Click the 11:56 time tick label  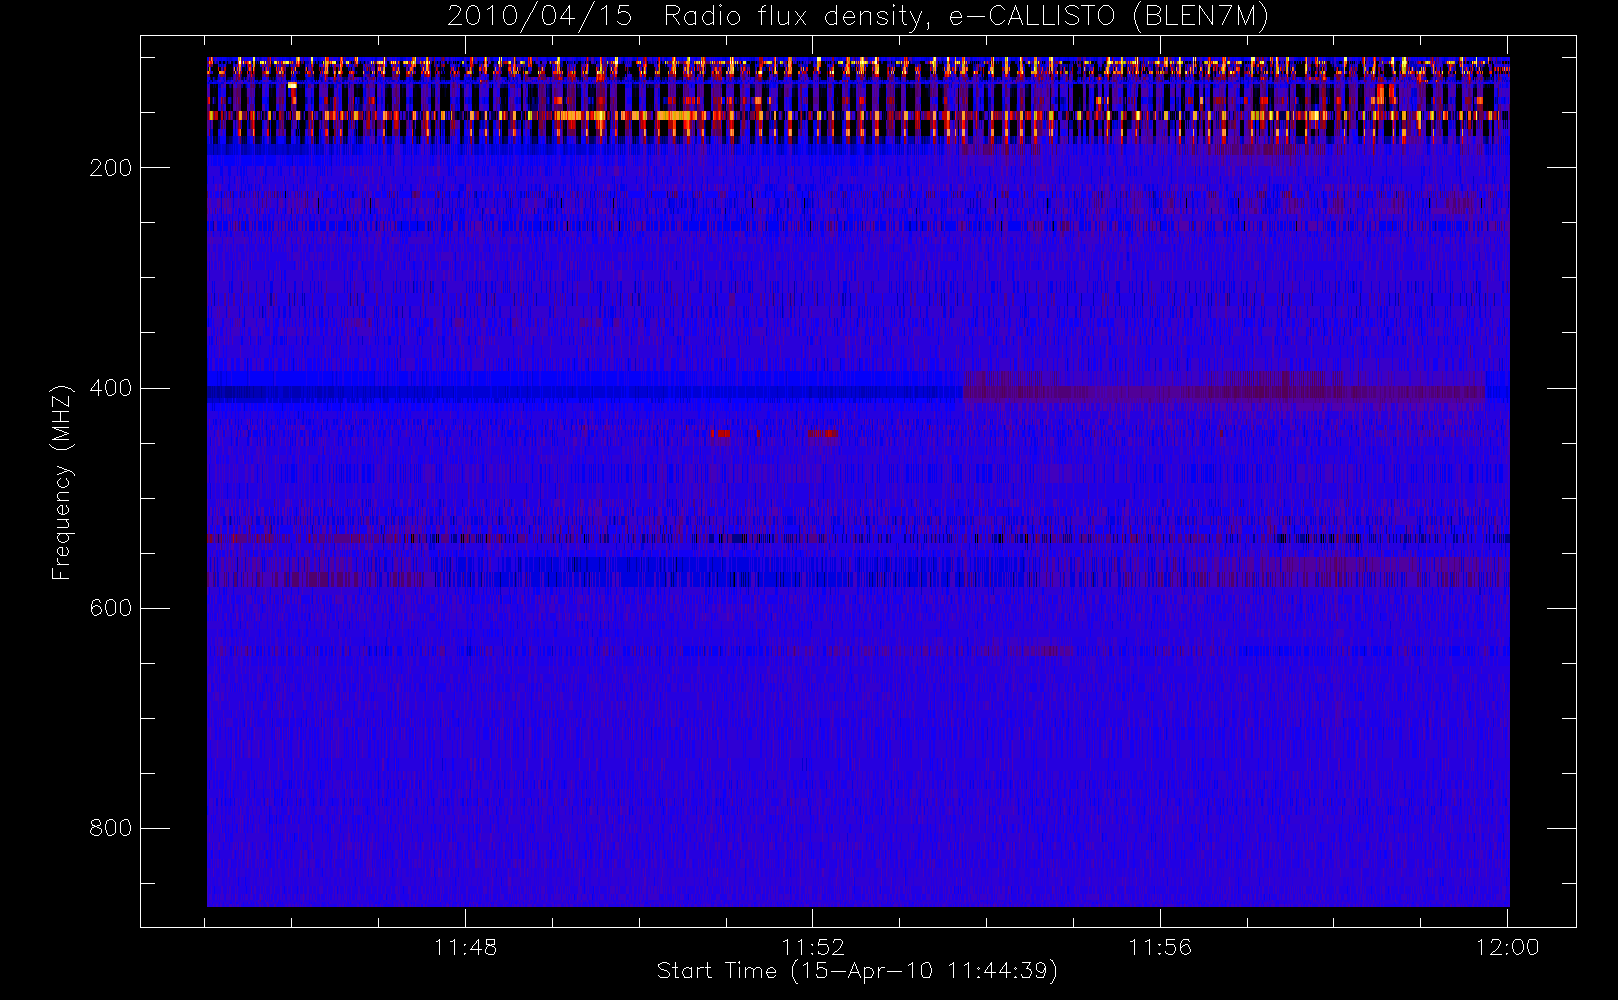pos(1160,947)
